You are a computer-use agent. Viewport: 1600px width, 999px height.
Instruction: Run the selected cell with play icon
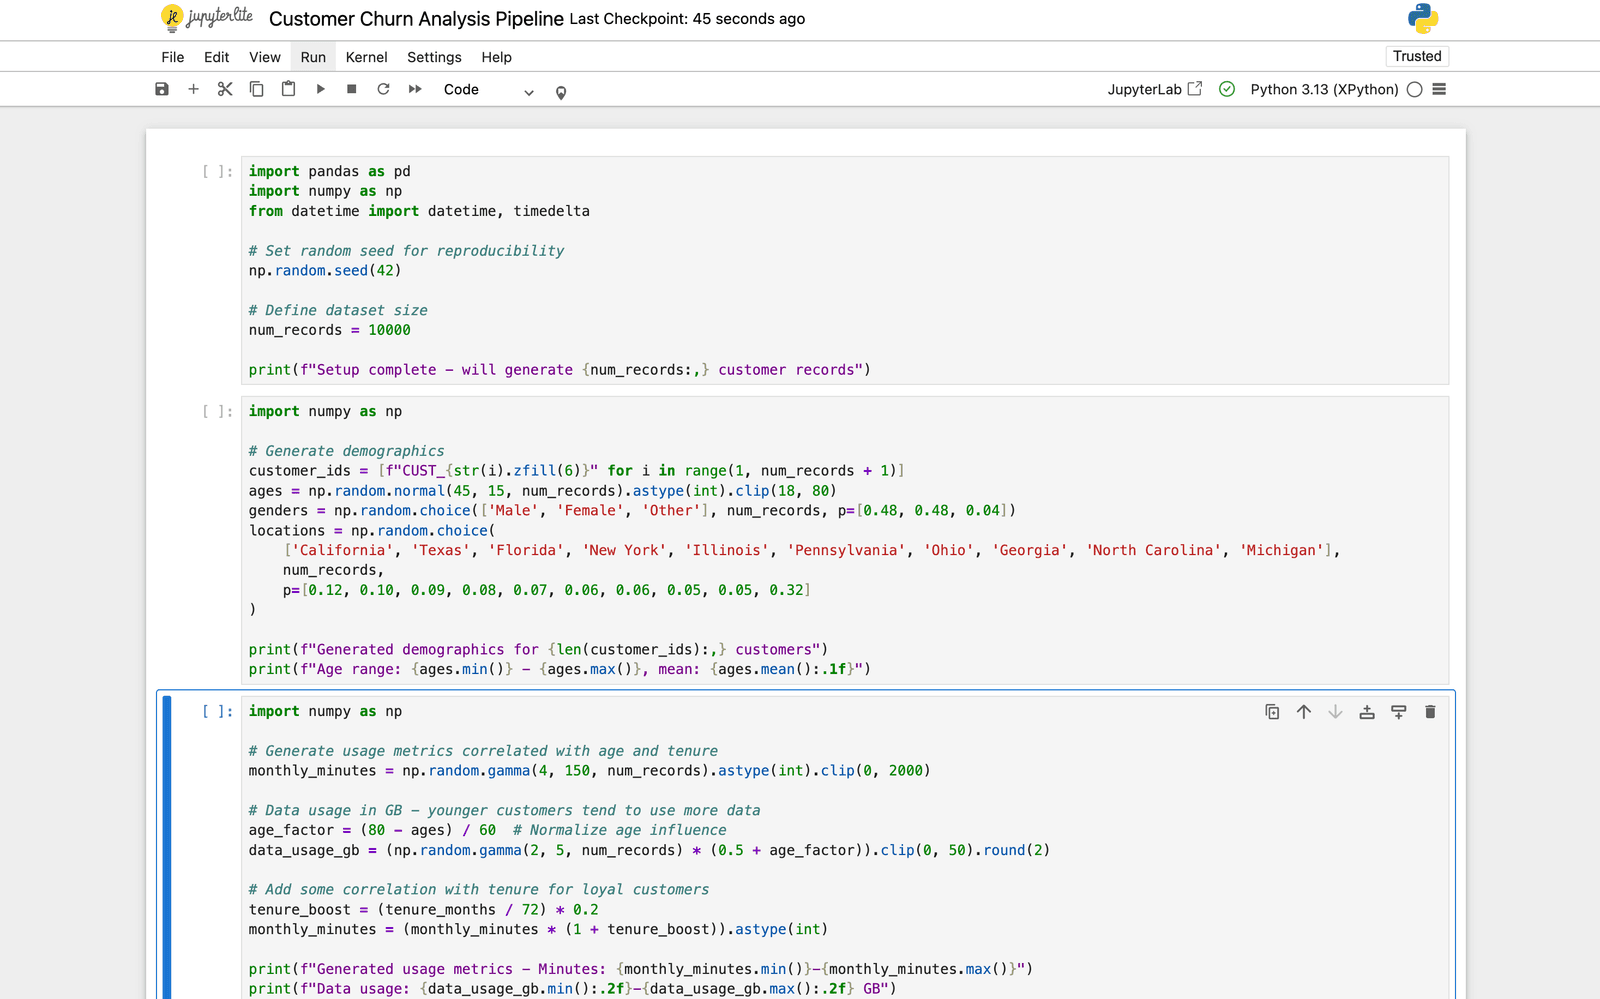[x=320, y=89]
